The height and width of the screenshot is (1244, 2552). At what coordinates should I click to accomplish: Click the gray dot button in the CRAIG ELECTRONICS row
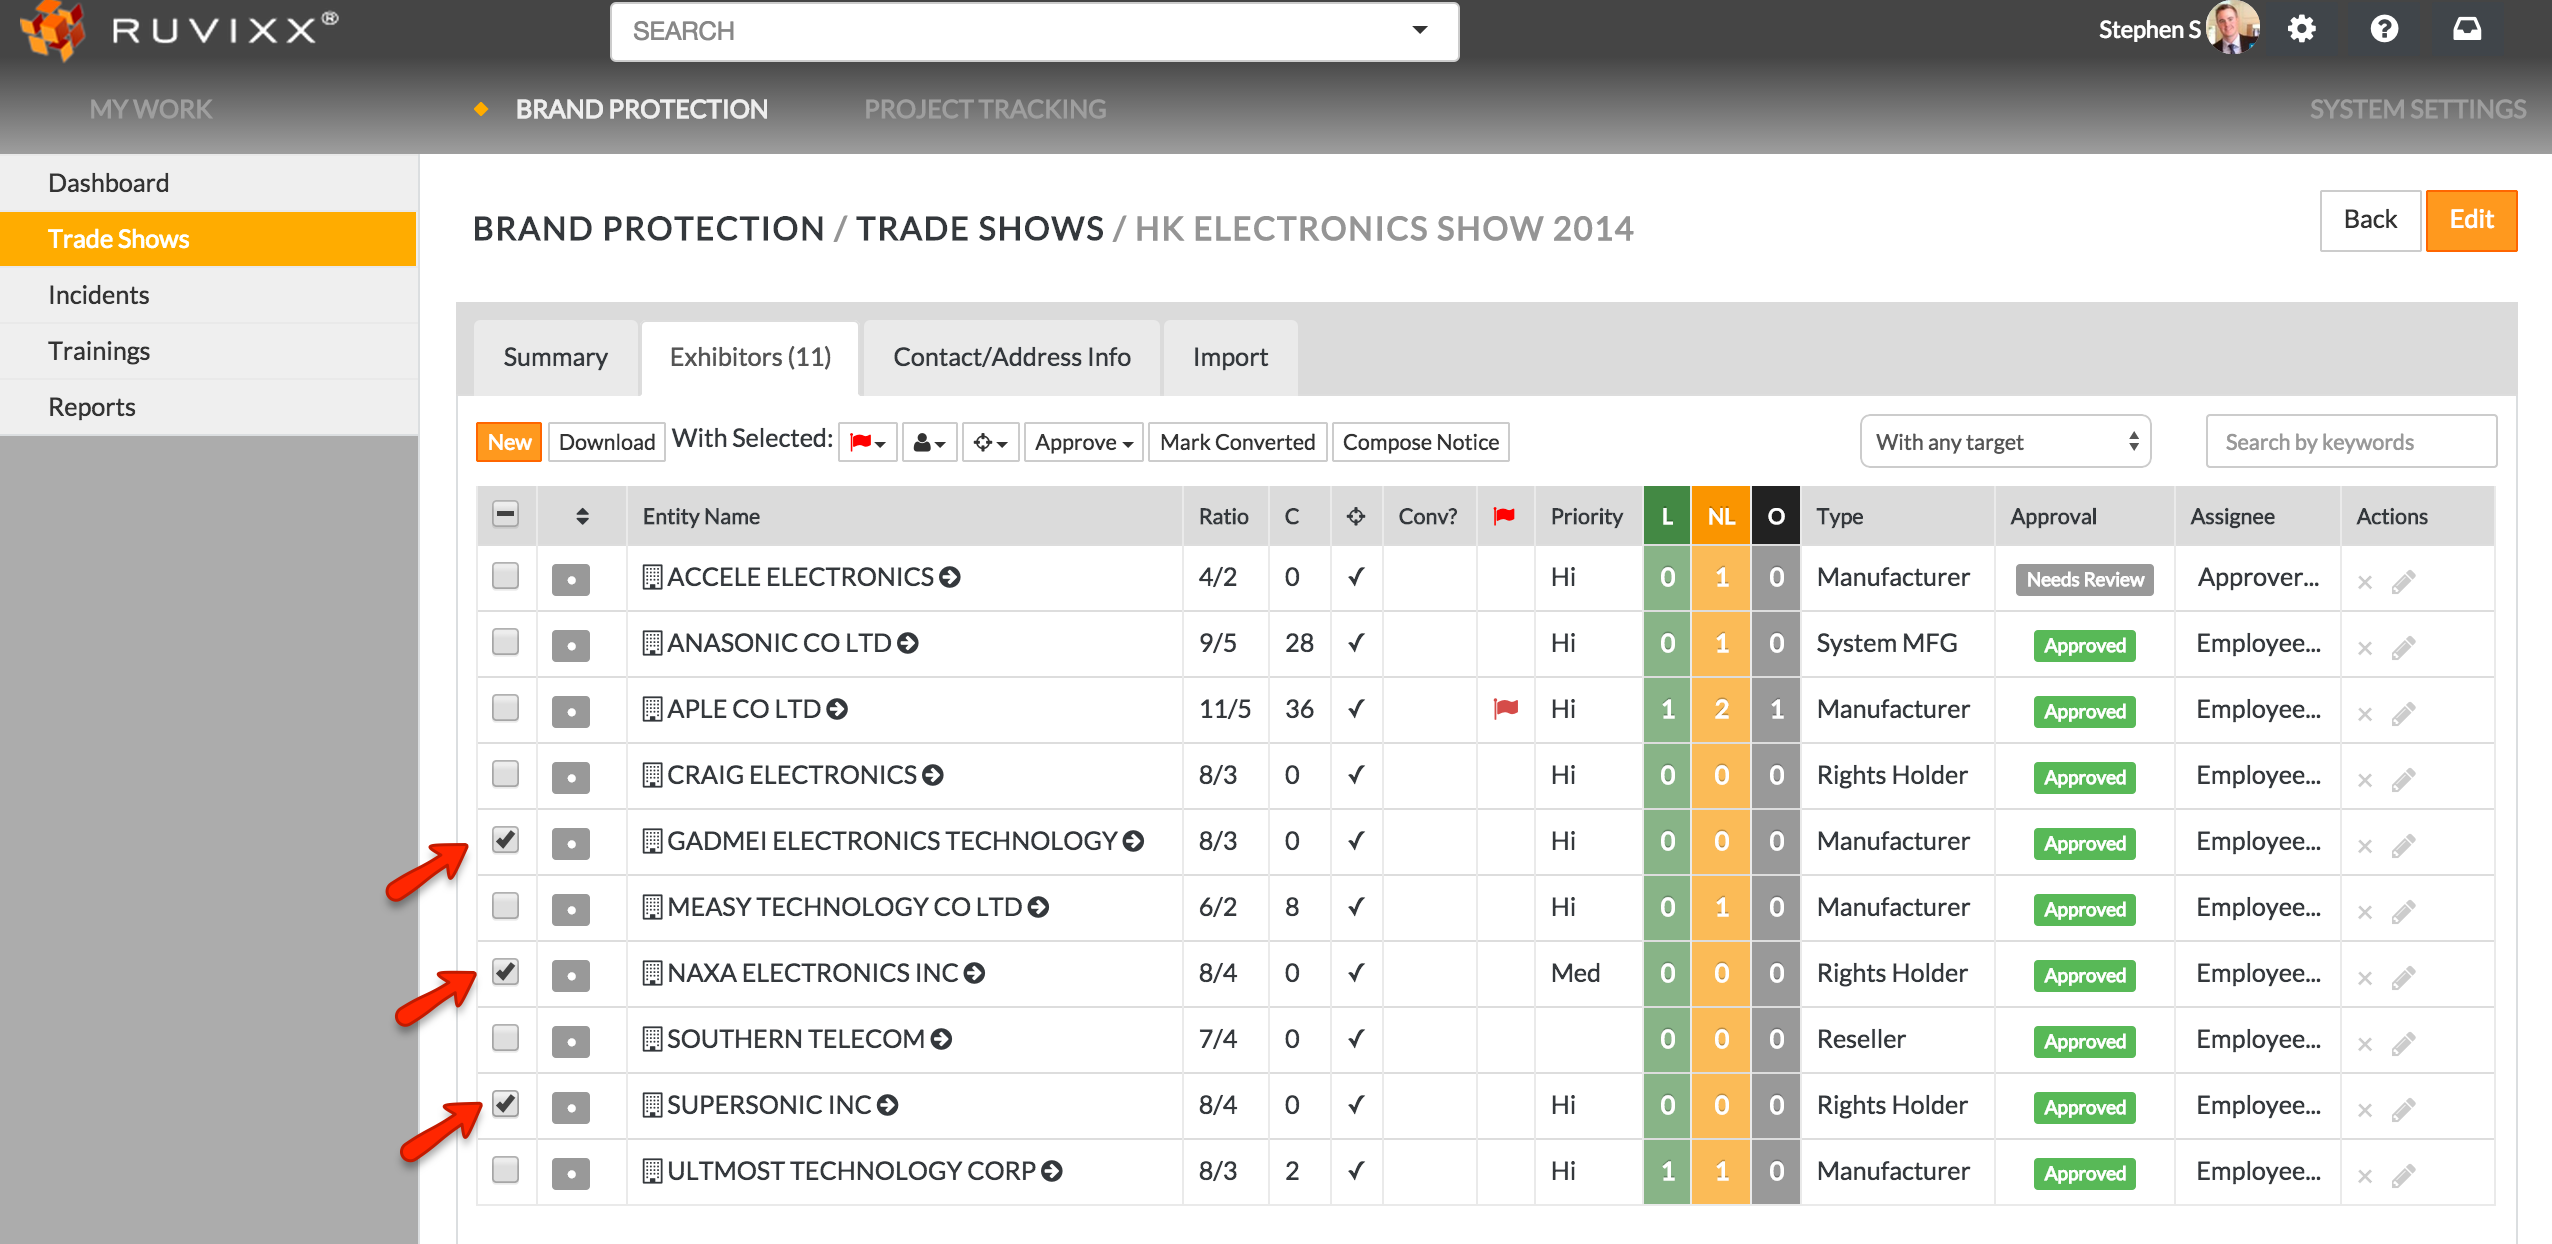point(570,776)
